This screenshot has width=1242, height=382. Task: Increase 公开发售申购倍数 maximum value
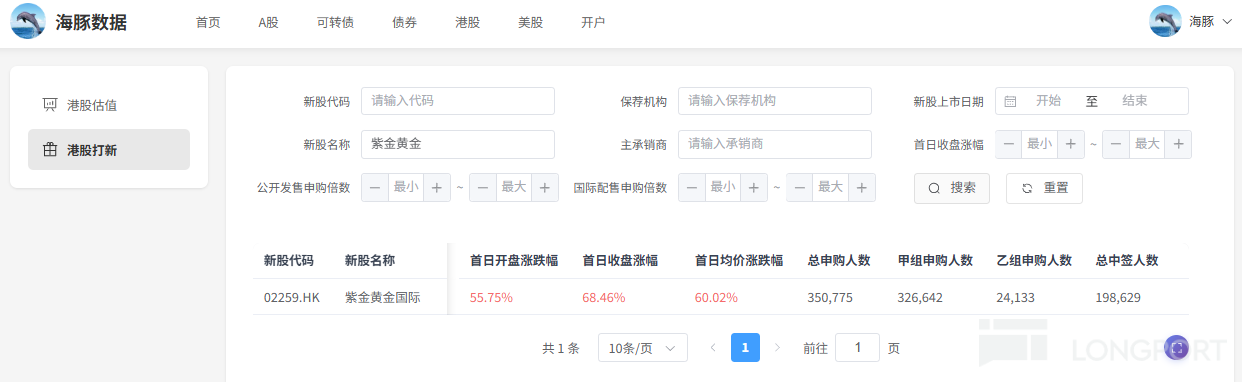coord(545,187)
